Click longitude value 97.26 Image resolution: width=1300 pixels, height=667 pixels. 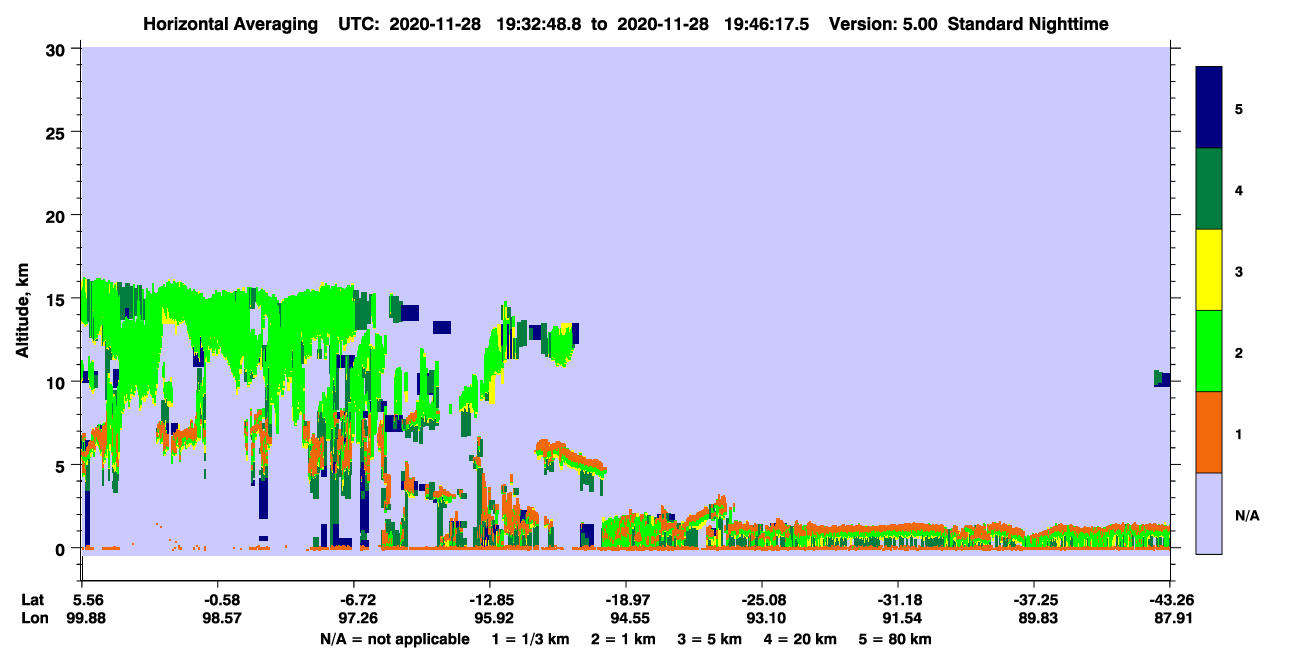click(x=358, y=618)
